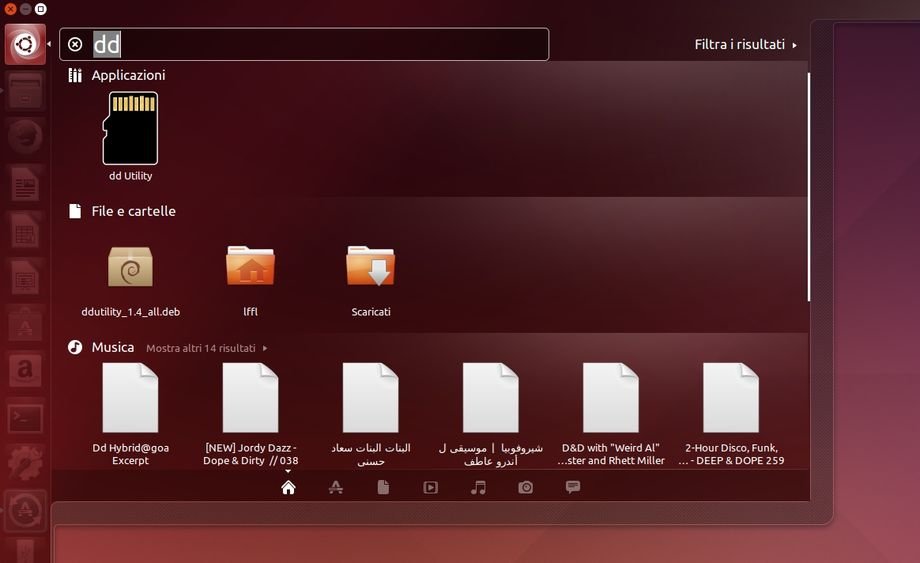
Task: Expand Mostra altri 14 risultati
Action: [x=206, y=348]
